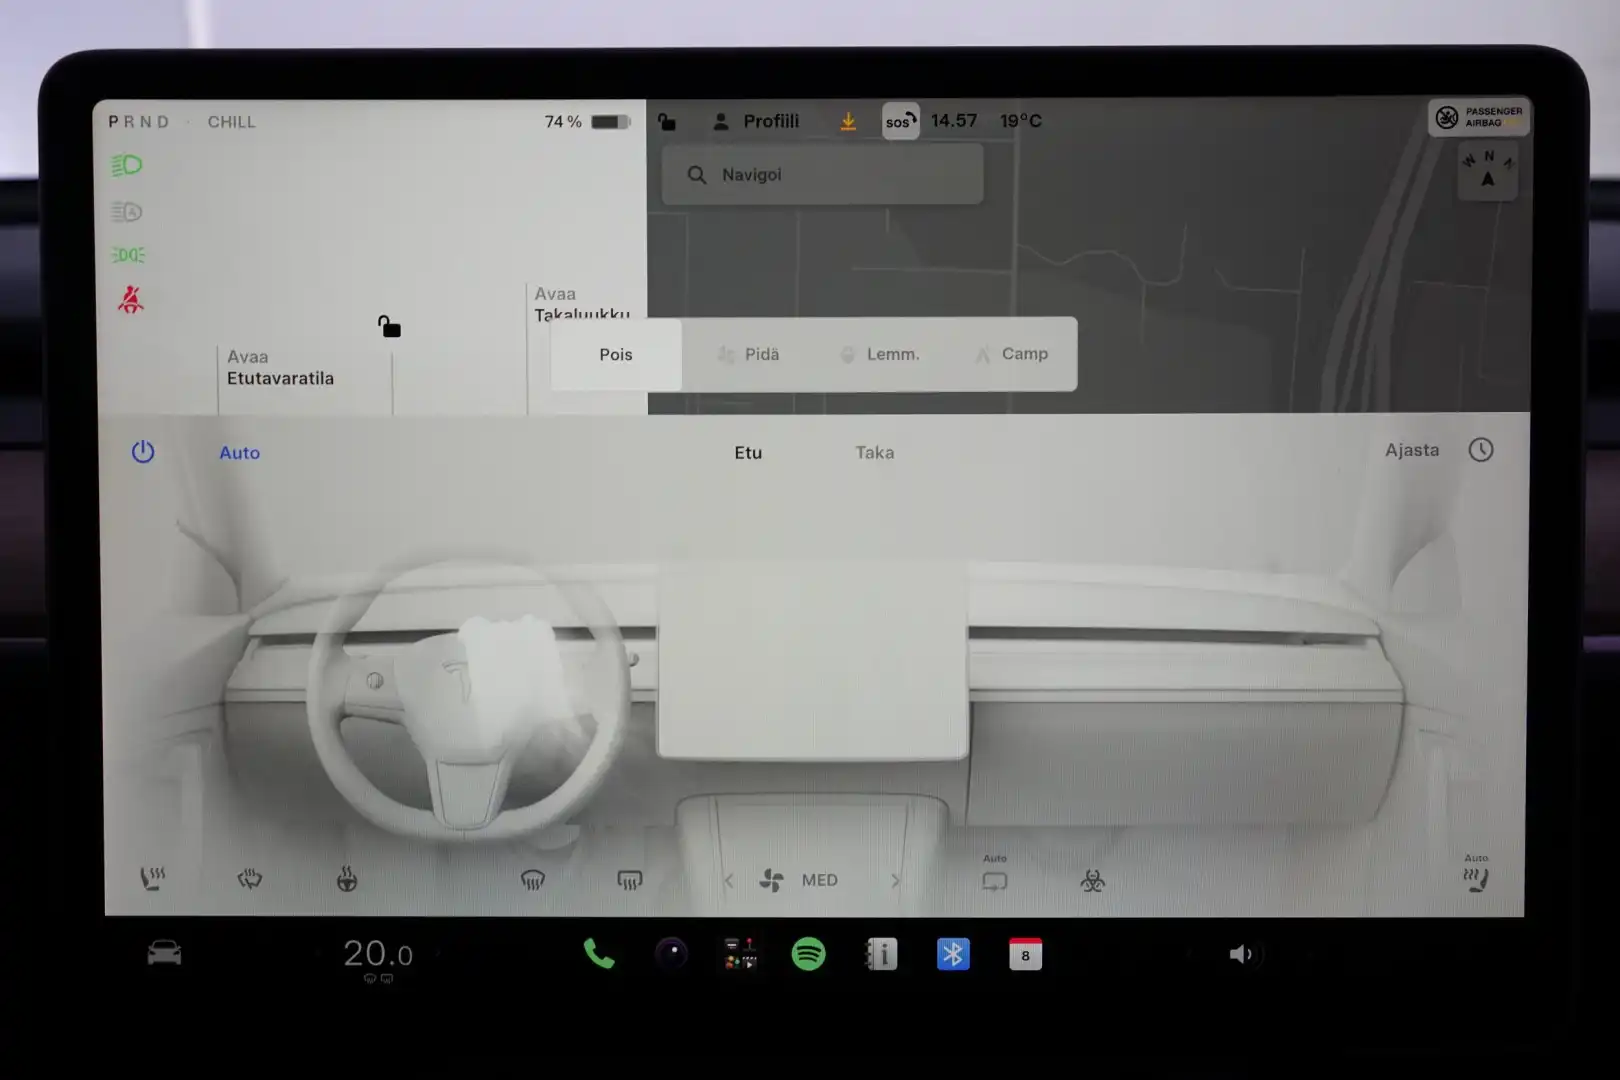Open the rear trunk (Avaa Takaluukku)
Viewport: 1620px width, 1080px height.
[582, 303]
